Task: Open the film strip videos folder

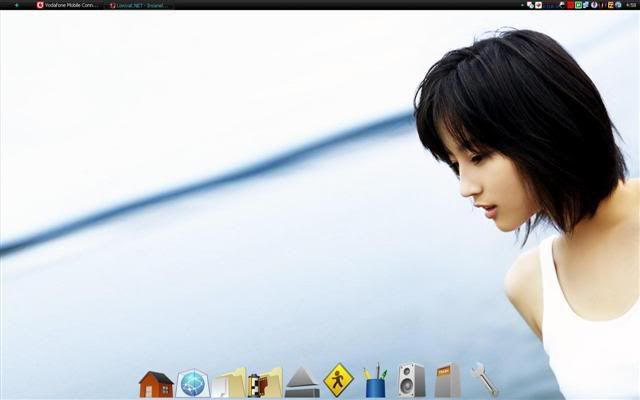Action: pos(265,383)
